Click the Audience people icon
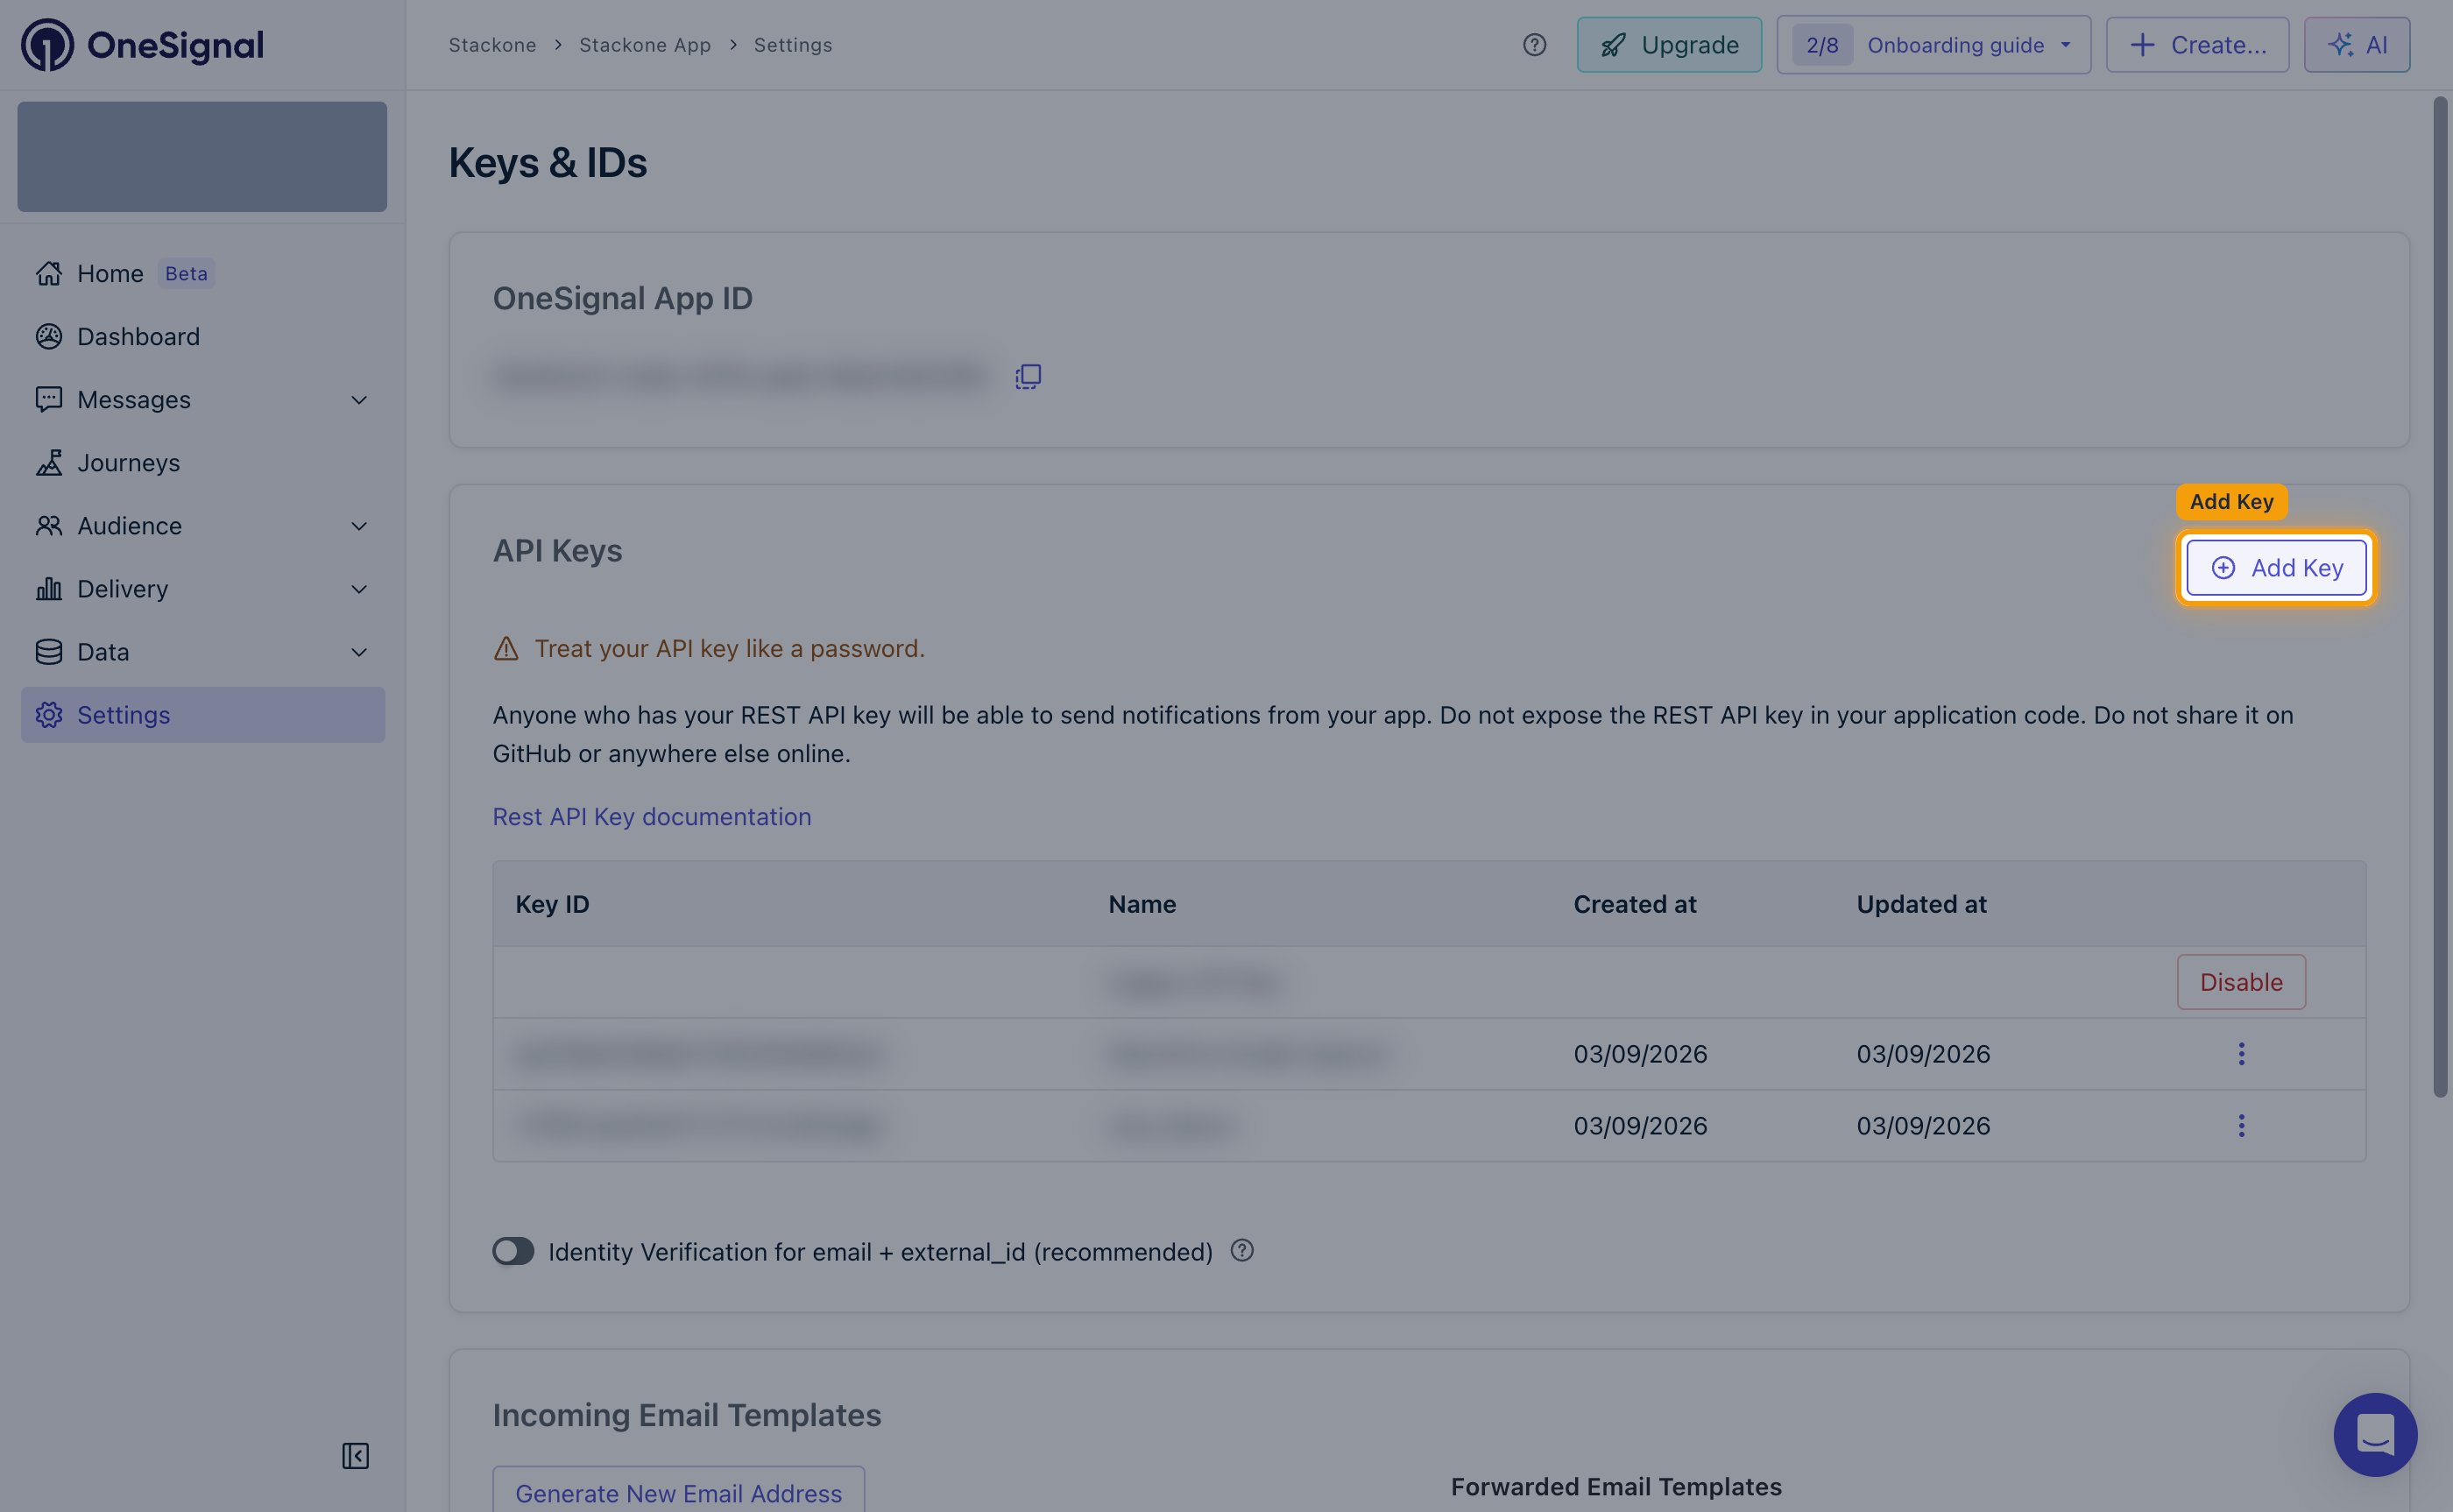The width and height of the screenshot is (2453, 1512). click(49, 526)
